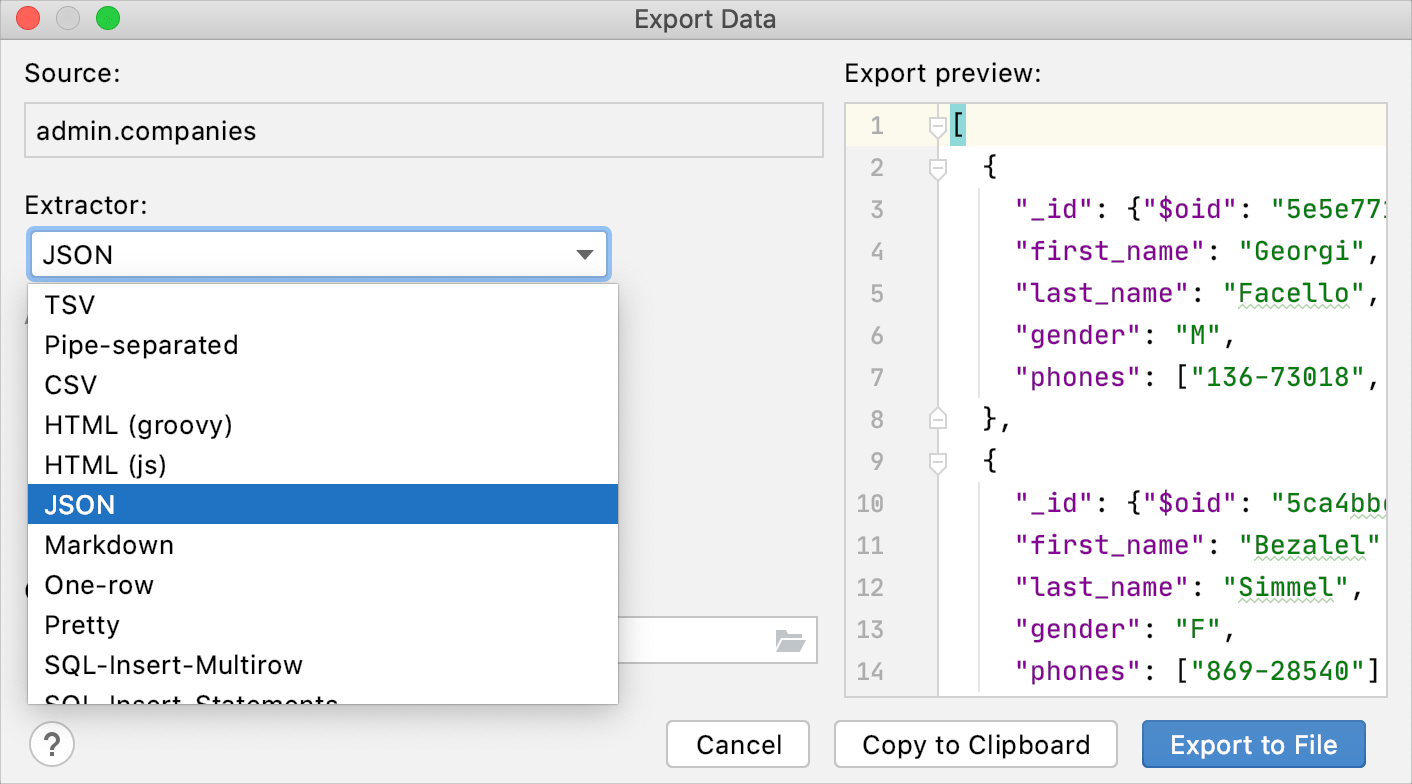Click Copy to Clipboard
The width and height of the screenshot is (1412, 784).
click(975, 744)
